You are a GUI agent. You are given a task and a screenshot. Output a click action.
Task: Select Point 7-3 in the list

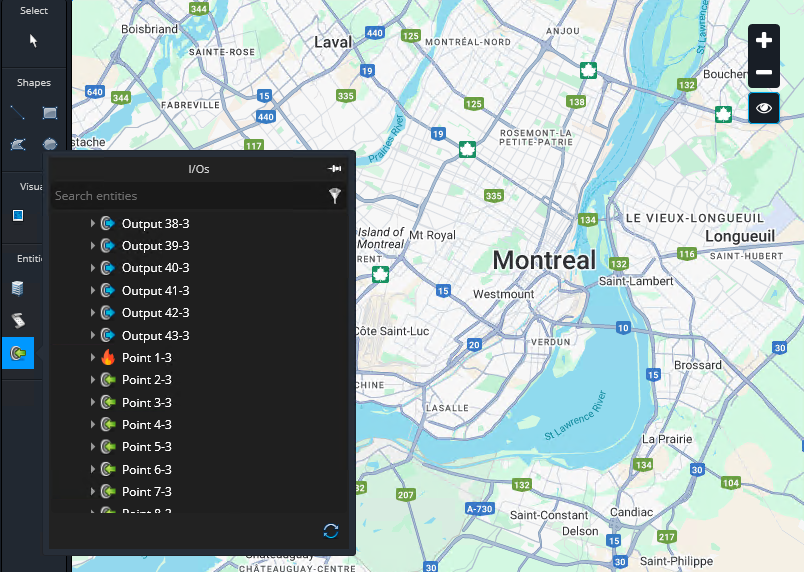pyautogui.click(x=147, y=492)
